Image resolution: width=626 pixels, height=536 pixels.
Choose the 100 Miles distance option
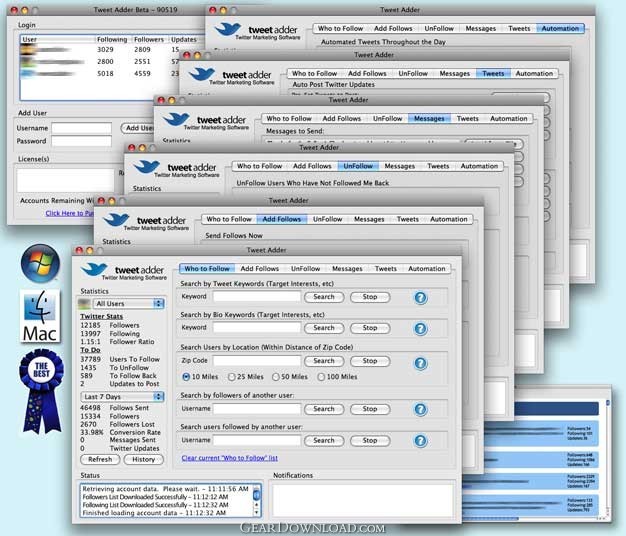(321, 377)
